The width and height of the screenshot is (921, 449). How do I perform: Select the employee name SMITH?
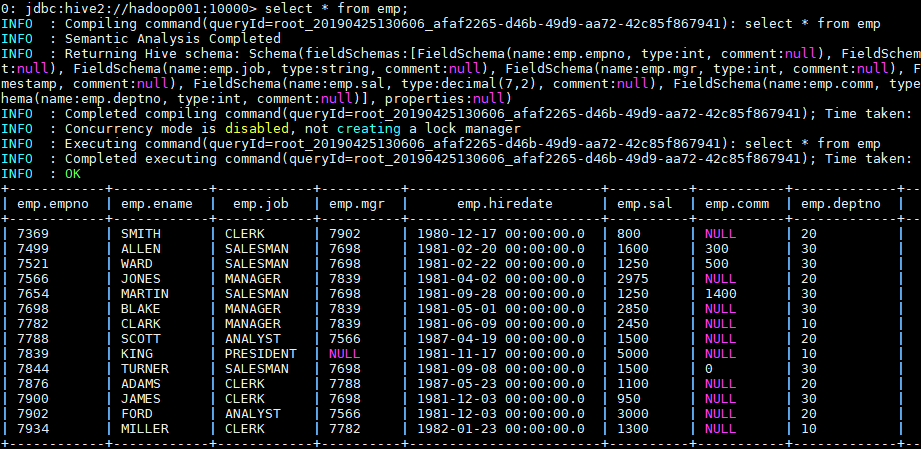[141, 233]
